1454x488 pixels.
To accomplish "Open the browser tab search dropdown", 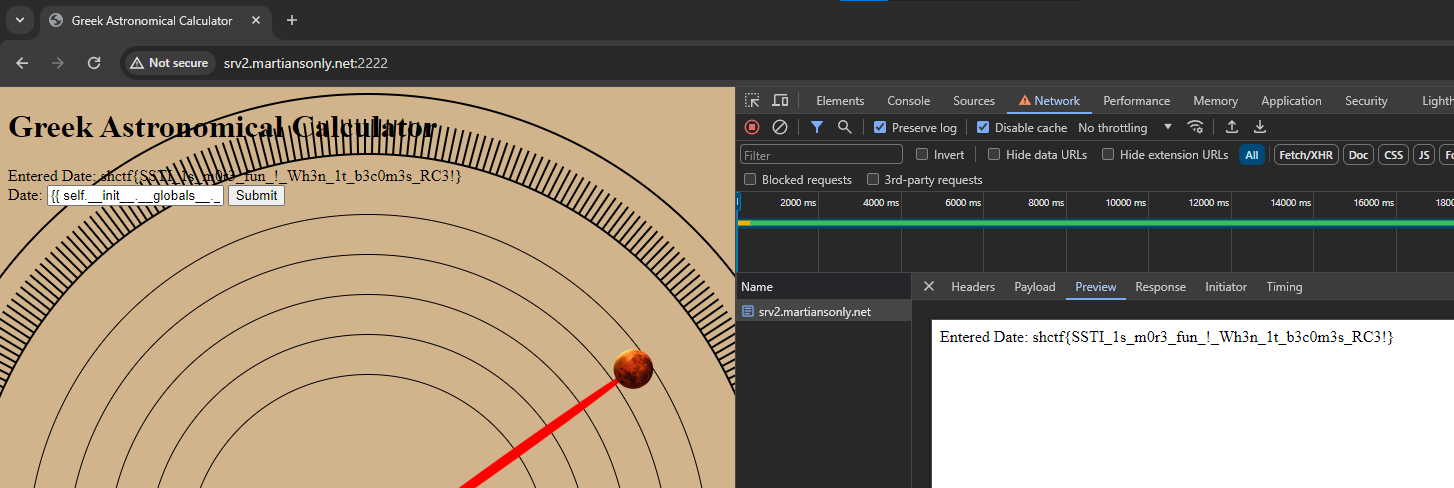I will [19, 20].
